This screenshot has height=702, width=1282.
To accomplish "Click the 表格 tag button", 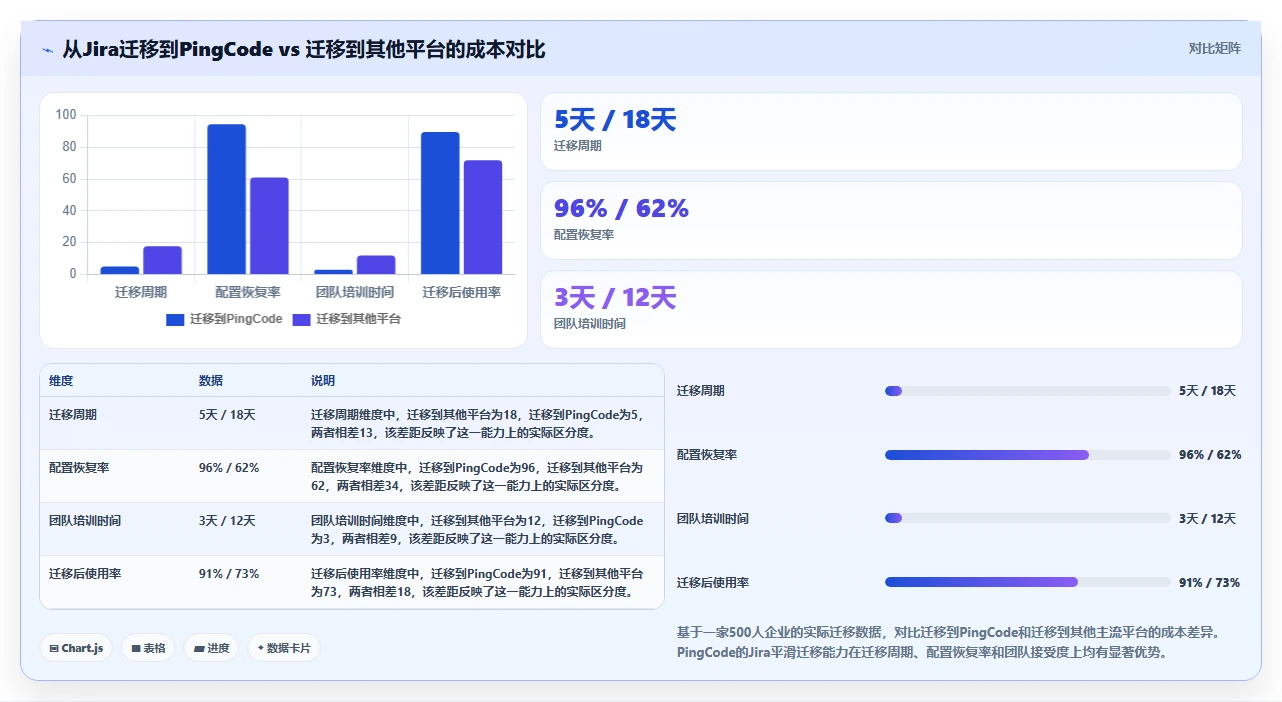I will pos(148,648).
